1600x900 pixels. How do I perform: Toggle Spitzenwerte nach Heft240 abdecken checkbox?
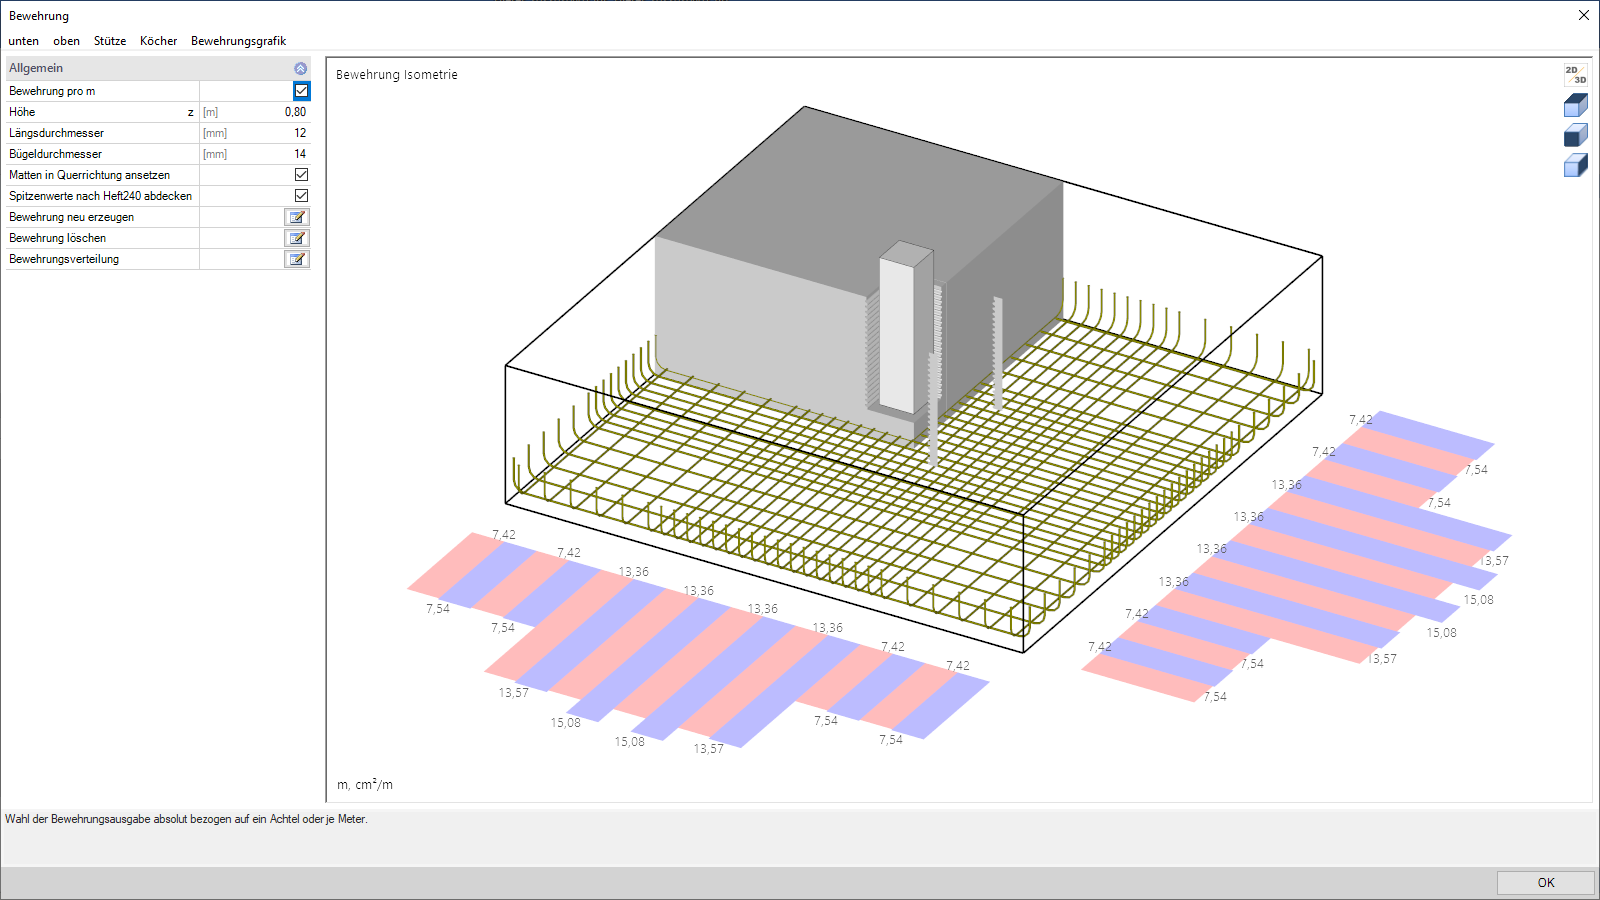point(301,196)
